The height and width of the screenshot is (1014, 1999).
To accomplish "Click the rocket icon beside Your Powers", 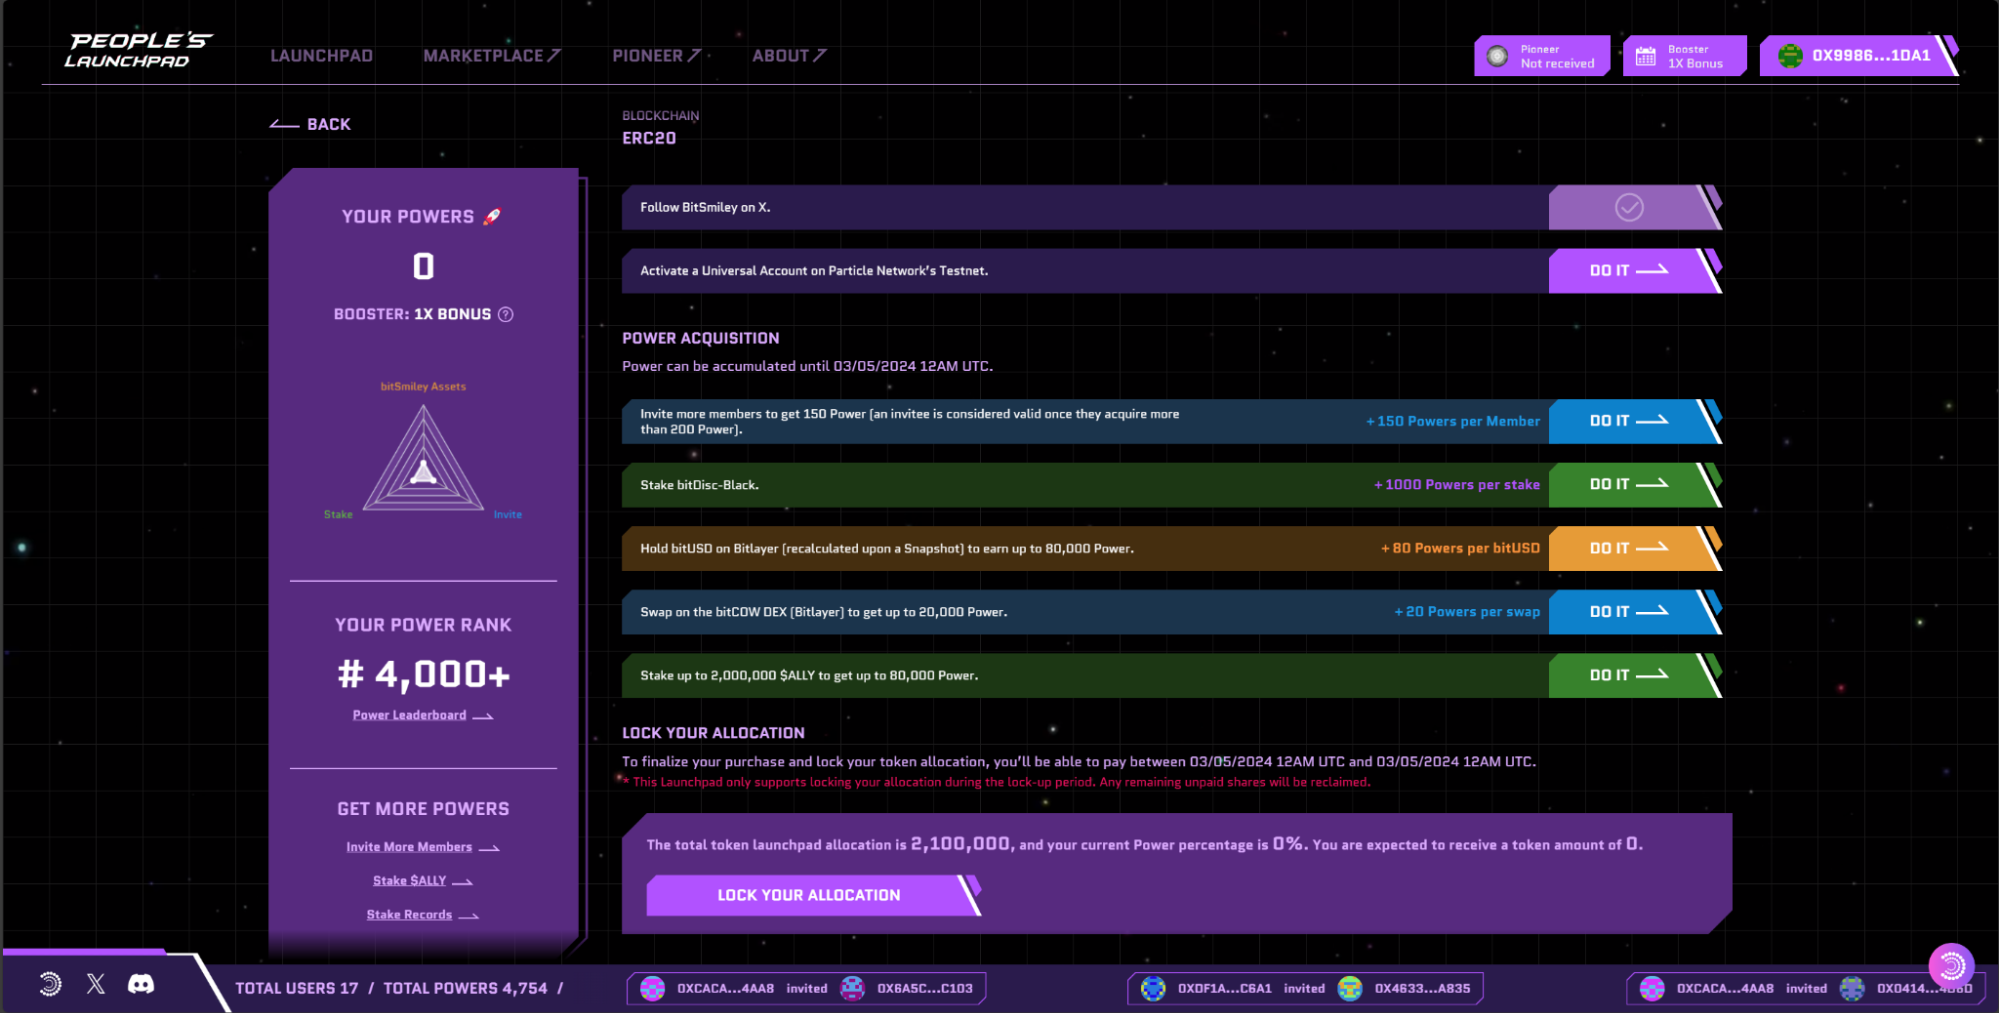I will [492, 216].
